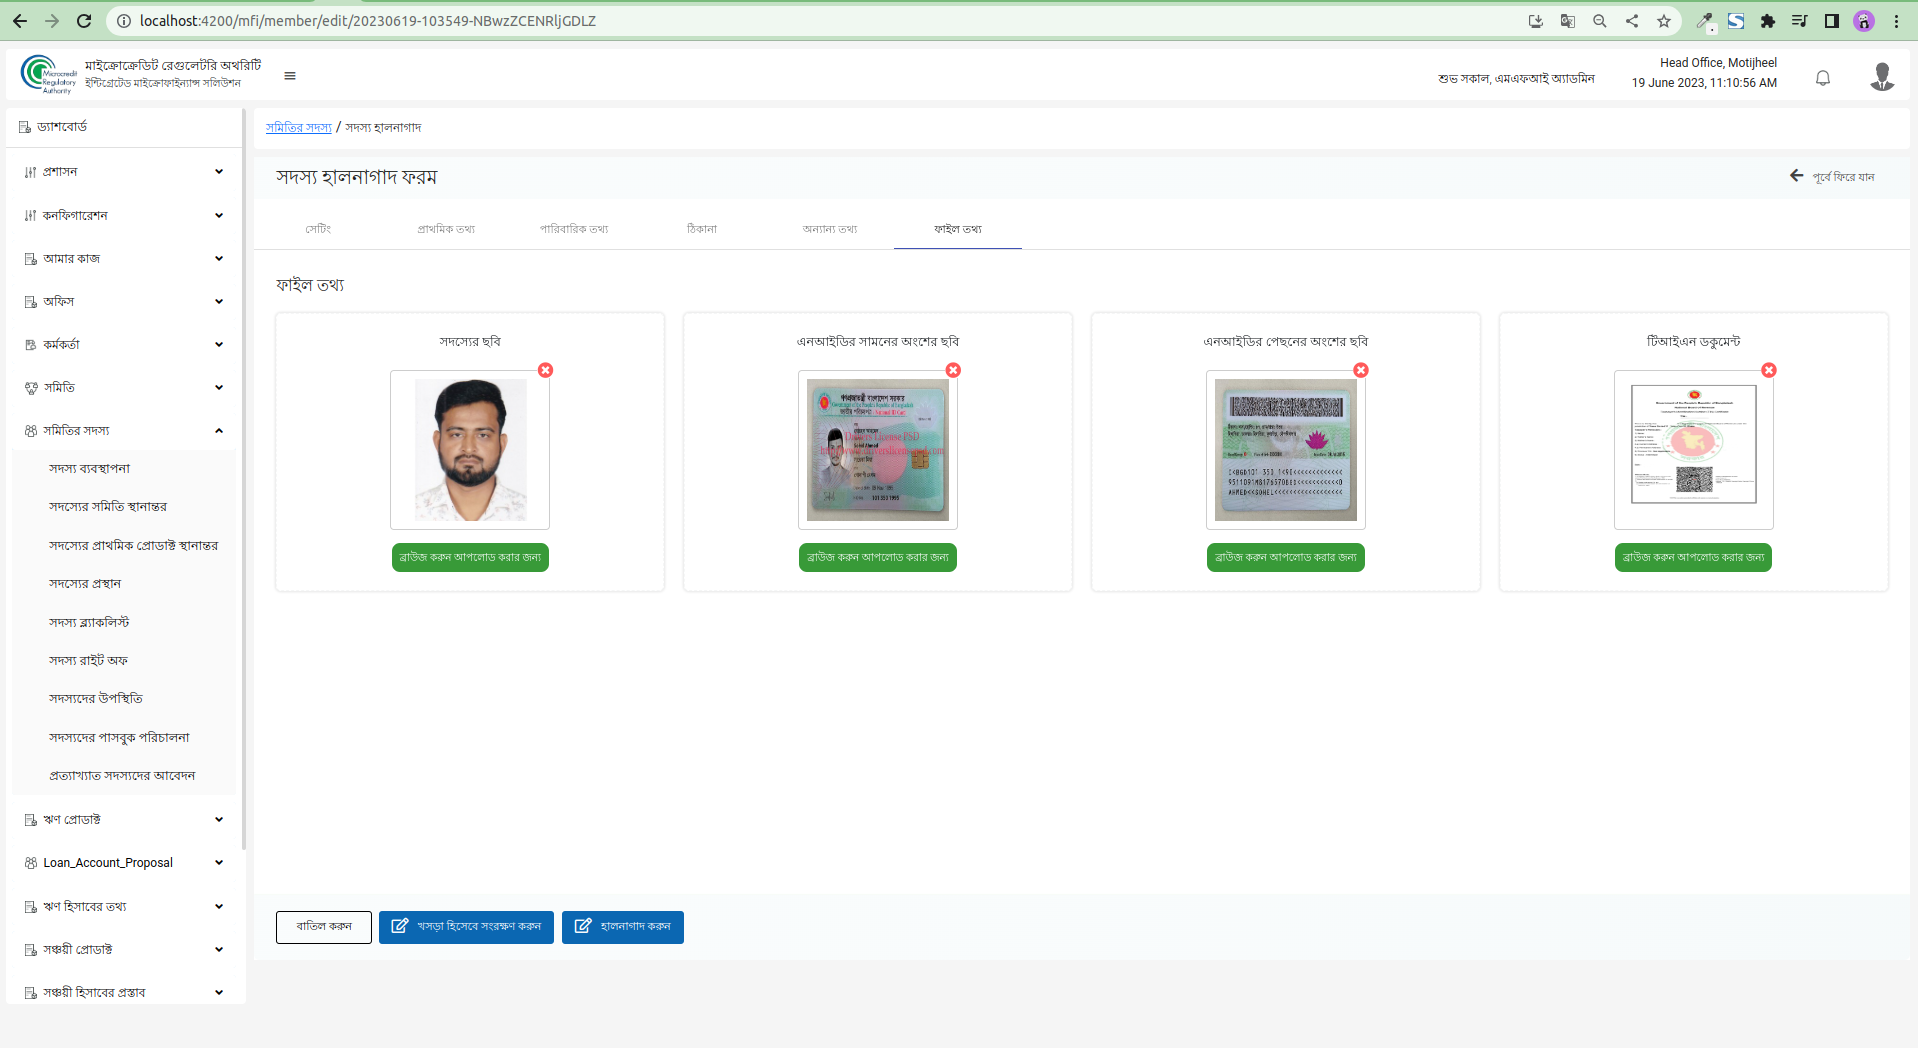The width and height of the screenshot is (1918, 1048).
Task: Click browse button under সদস্যের ছবি
Action: 470,557
